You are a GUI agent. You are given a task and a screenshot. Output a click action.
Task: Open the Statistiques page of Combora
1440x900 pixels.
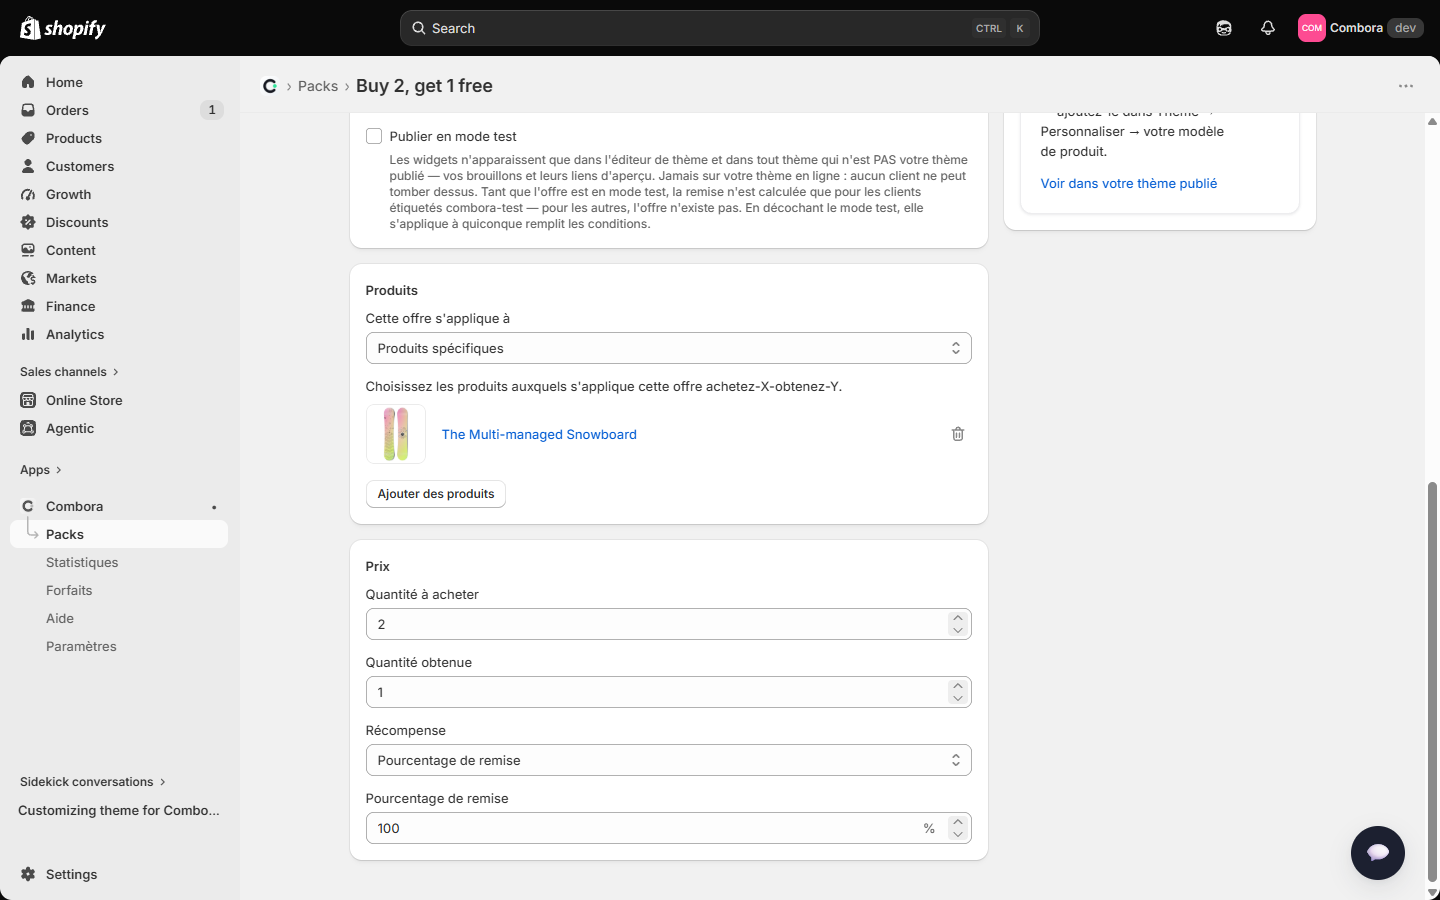point(82,562)
